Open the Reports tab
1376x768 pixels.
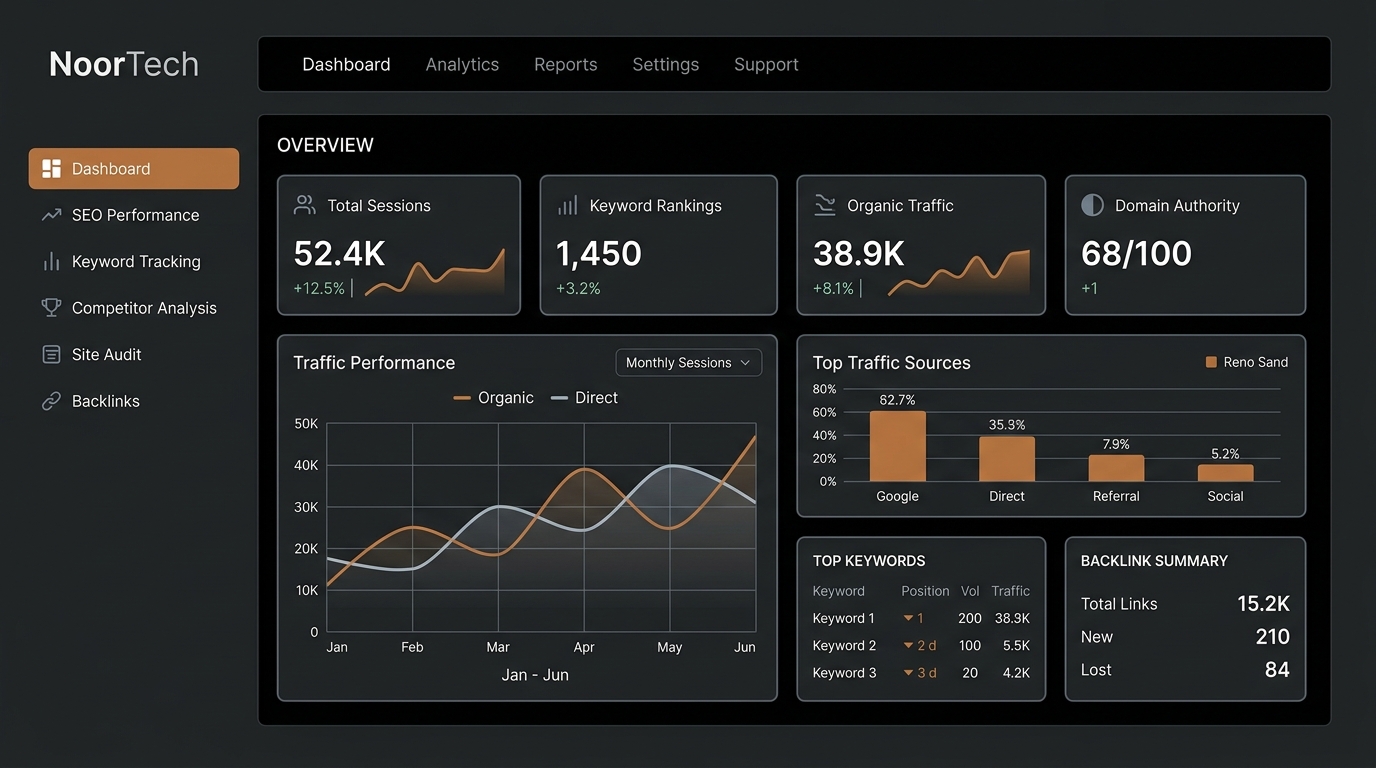pyautogui.click(x=566, y=64)
